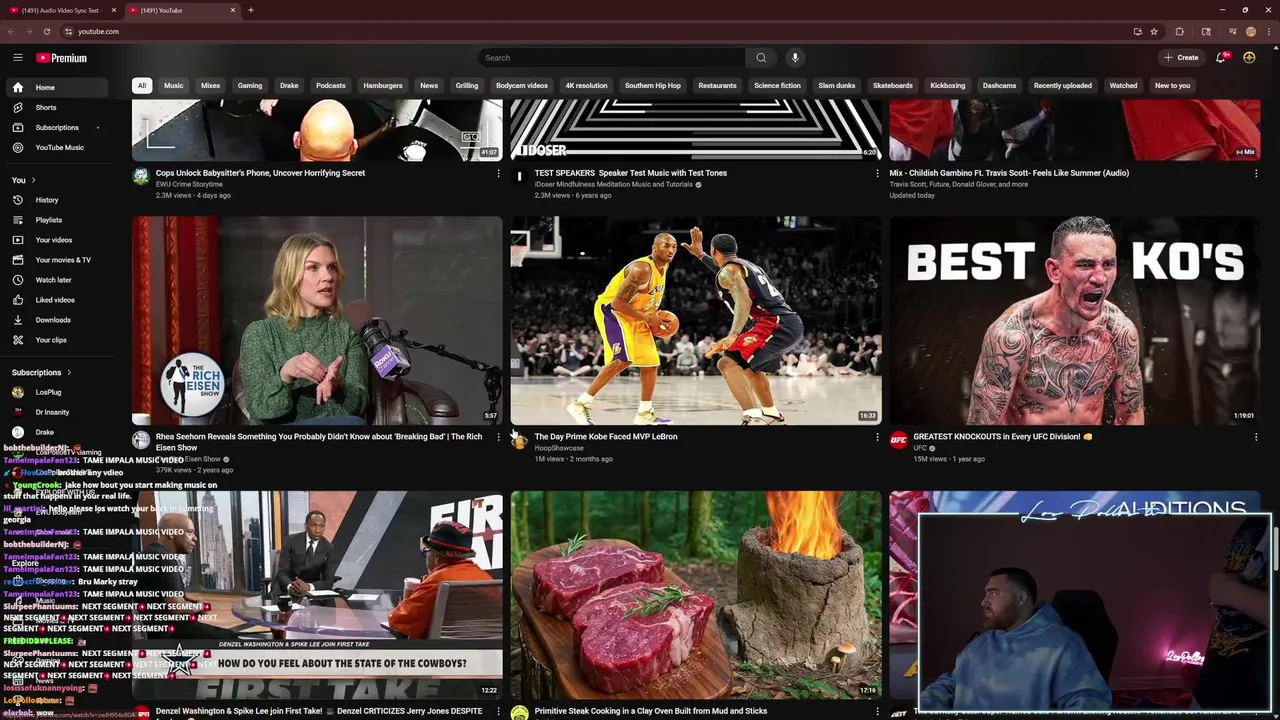Click the YouTube Premium logo
The image size is (1280, 720).
[62, 58]
